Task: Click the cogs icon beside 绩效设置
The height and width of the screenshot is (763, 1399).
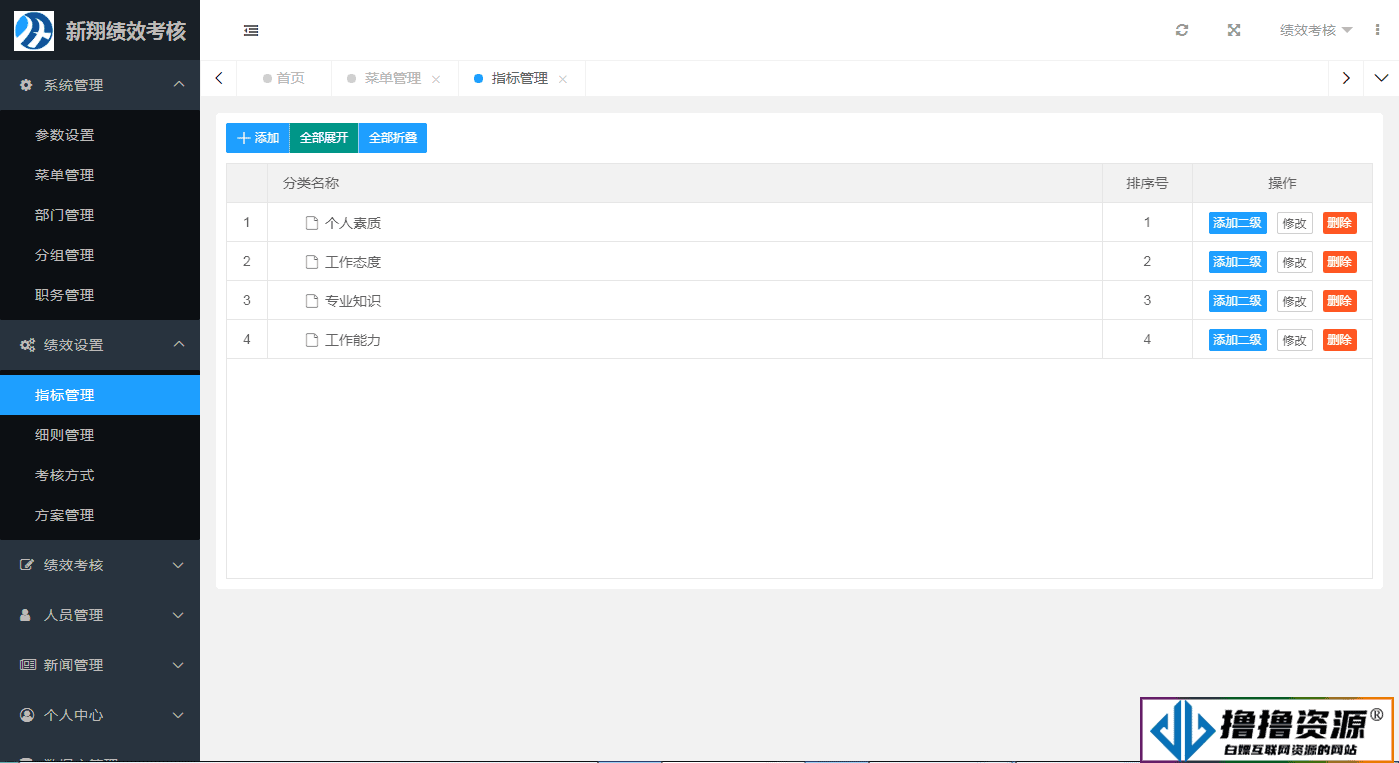Action: (27, 345)
